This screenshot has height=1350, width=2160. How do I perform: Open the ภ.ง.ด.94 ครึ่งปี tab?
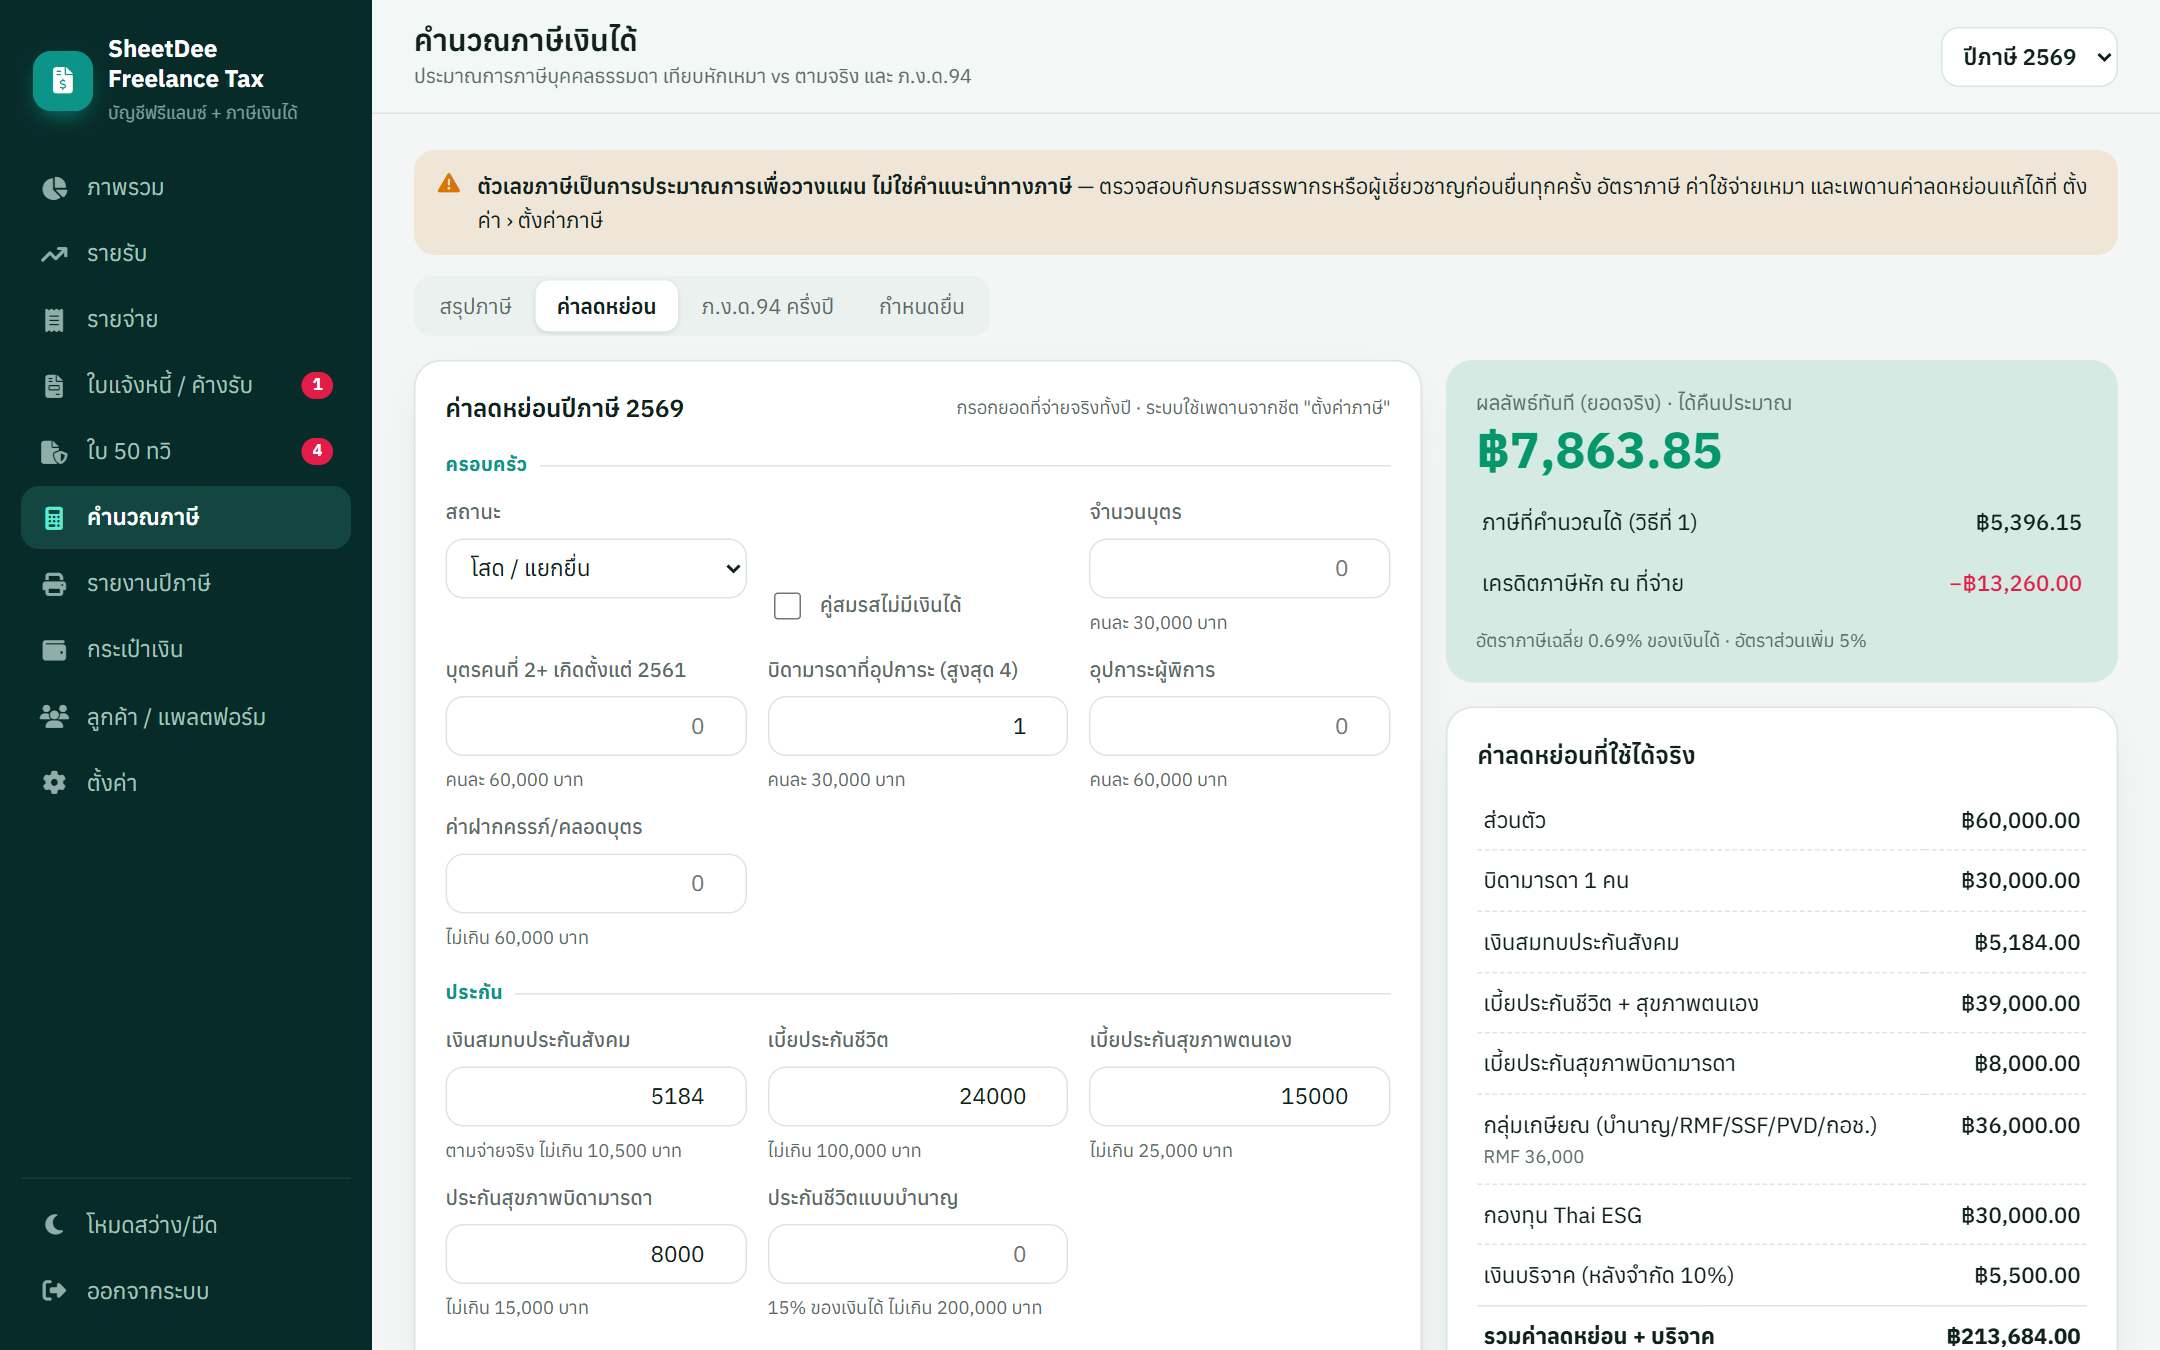coord(767,306)
